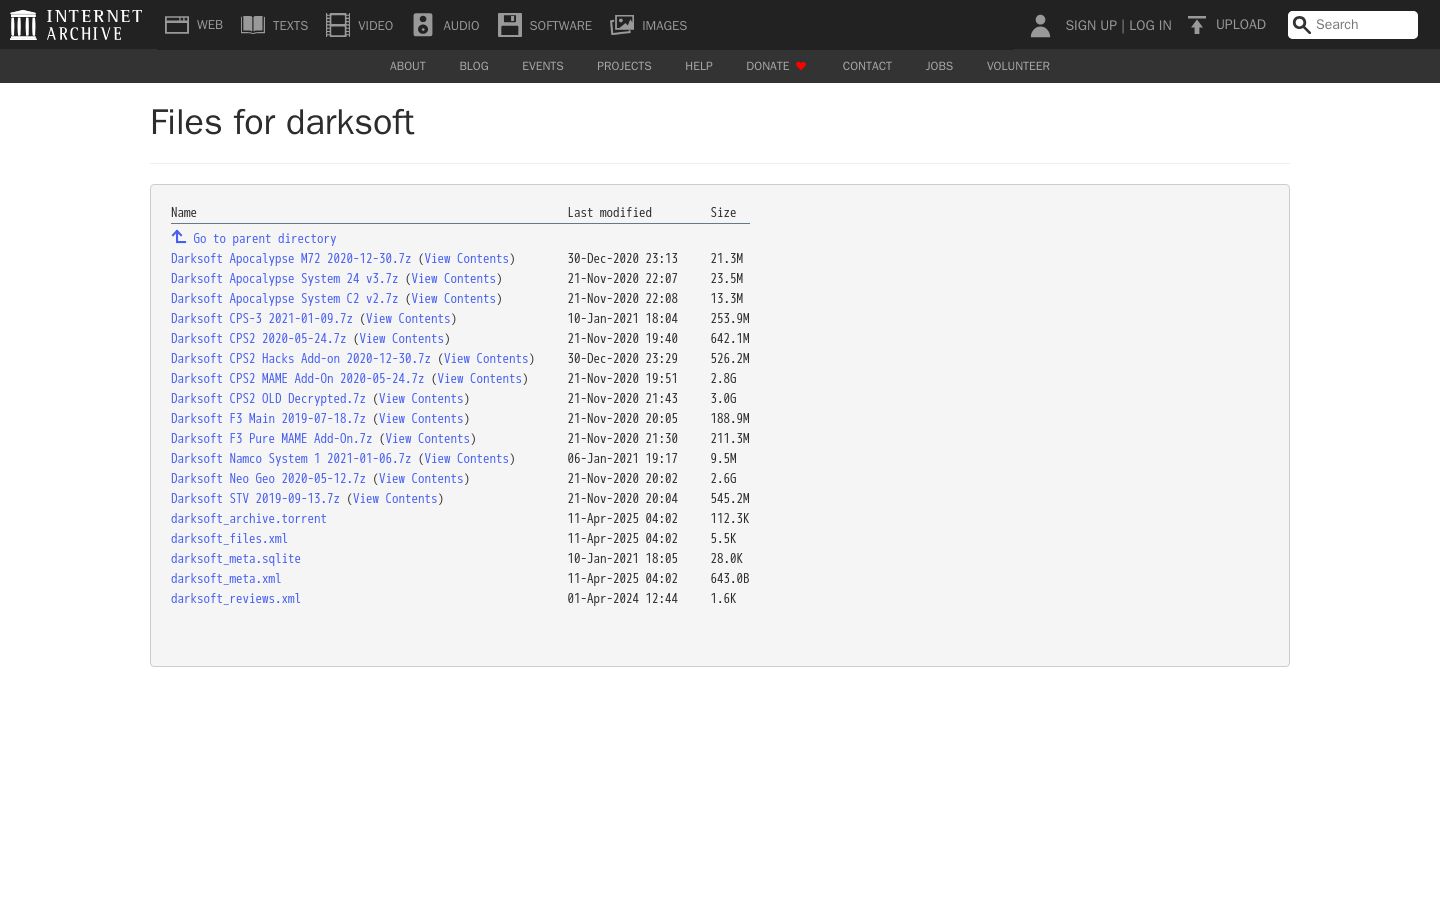1440x900 pixels.
Task: View Contents of Neo Geo archive
Action: click(421, 479)
